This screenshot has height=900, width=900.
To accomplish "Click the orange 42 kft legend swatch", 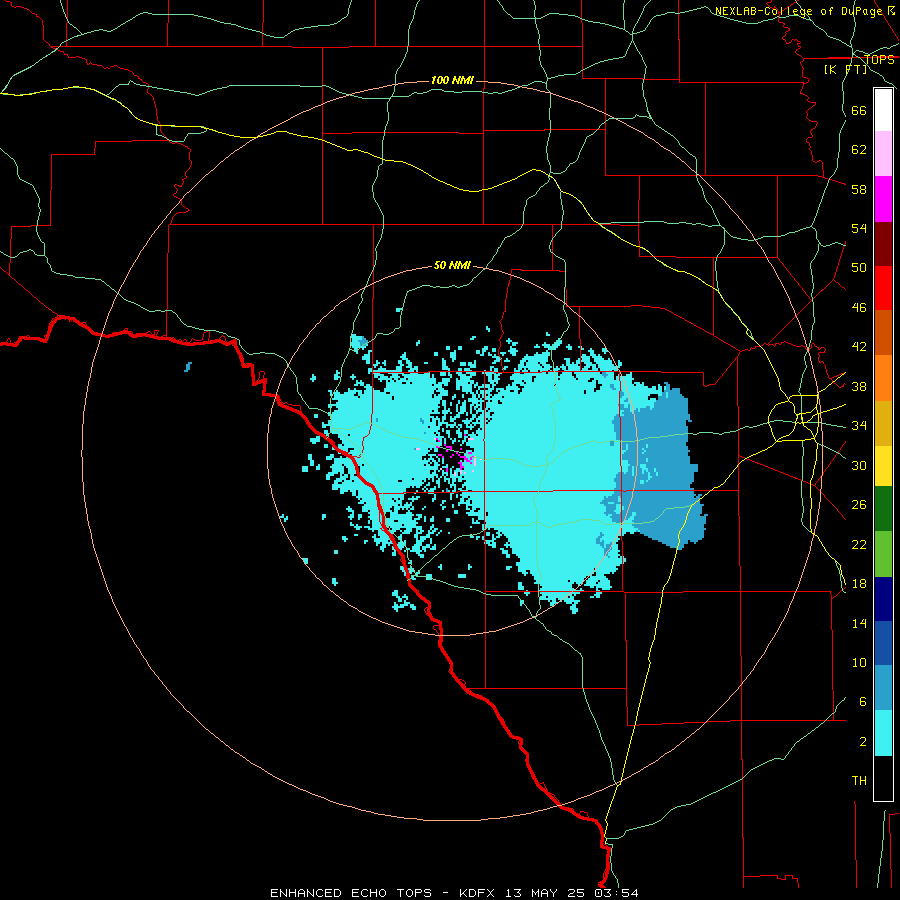I will pos(883,378).
